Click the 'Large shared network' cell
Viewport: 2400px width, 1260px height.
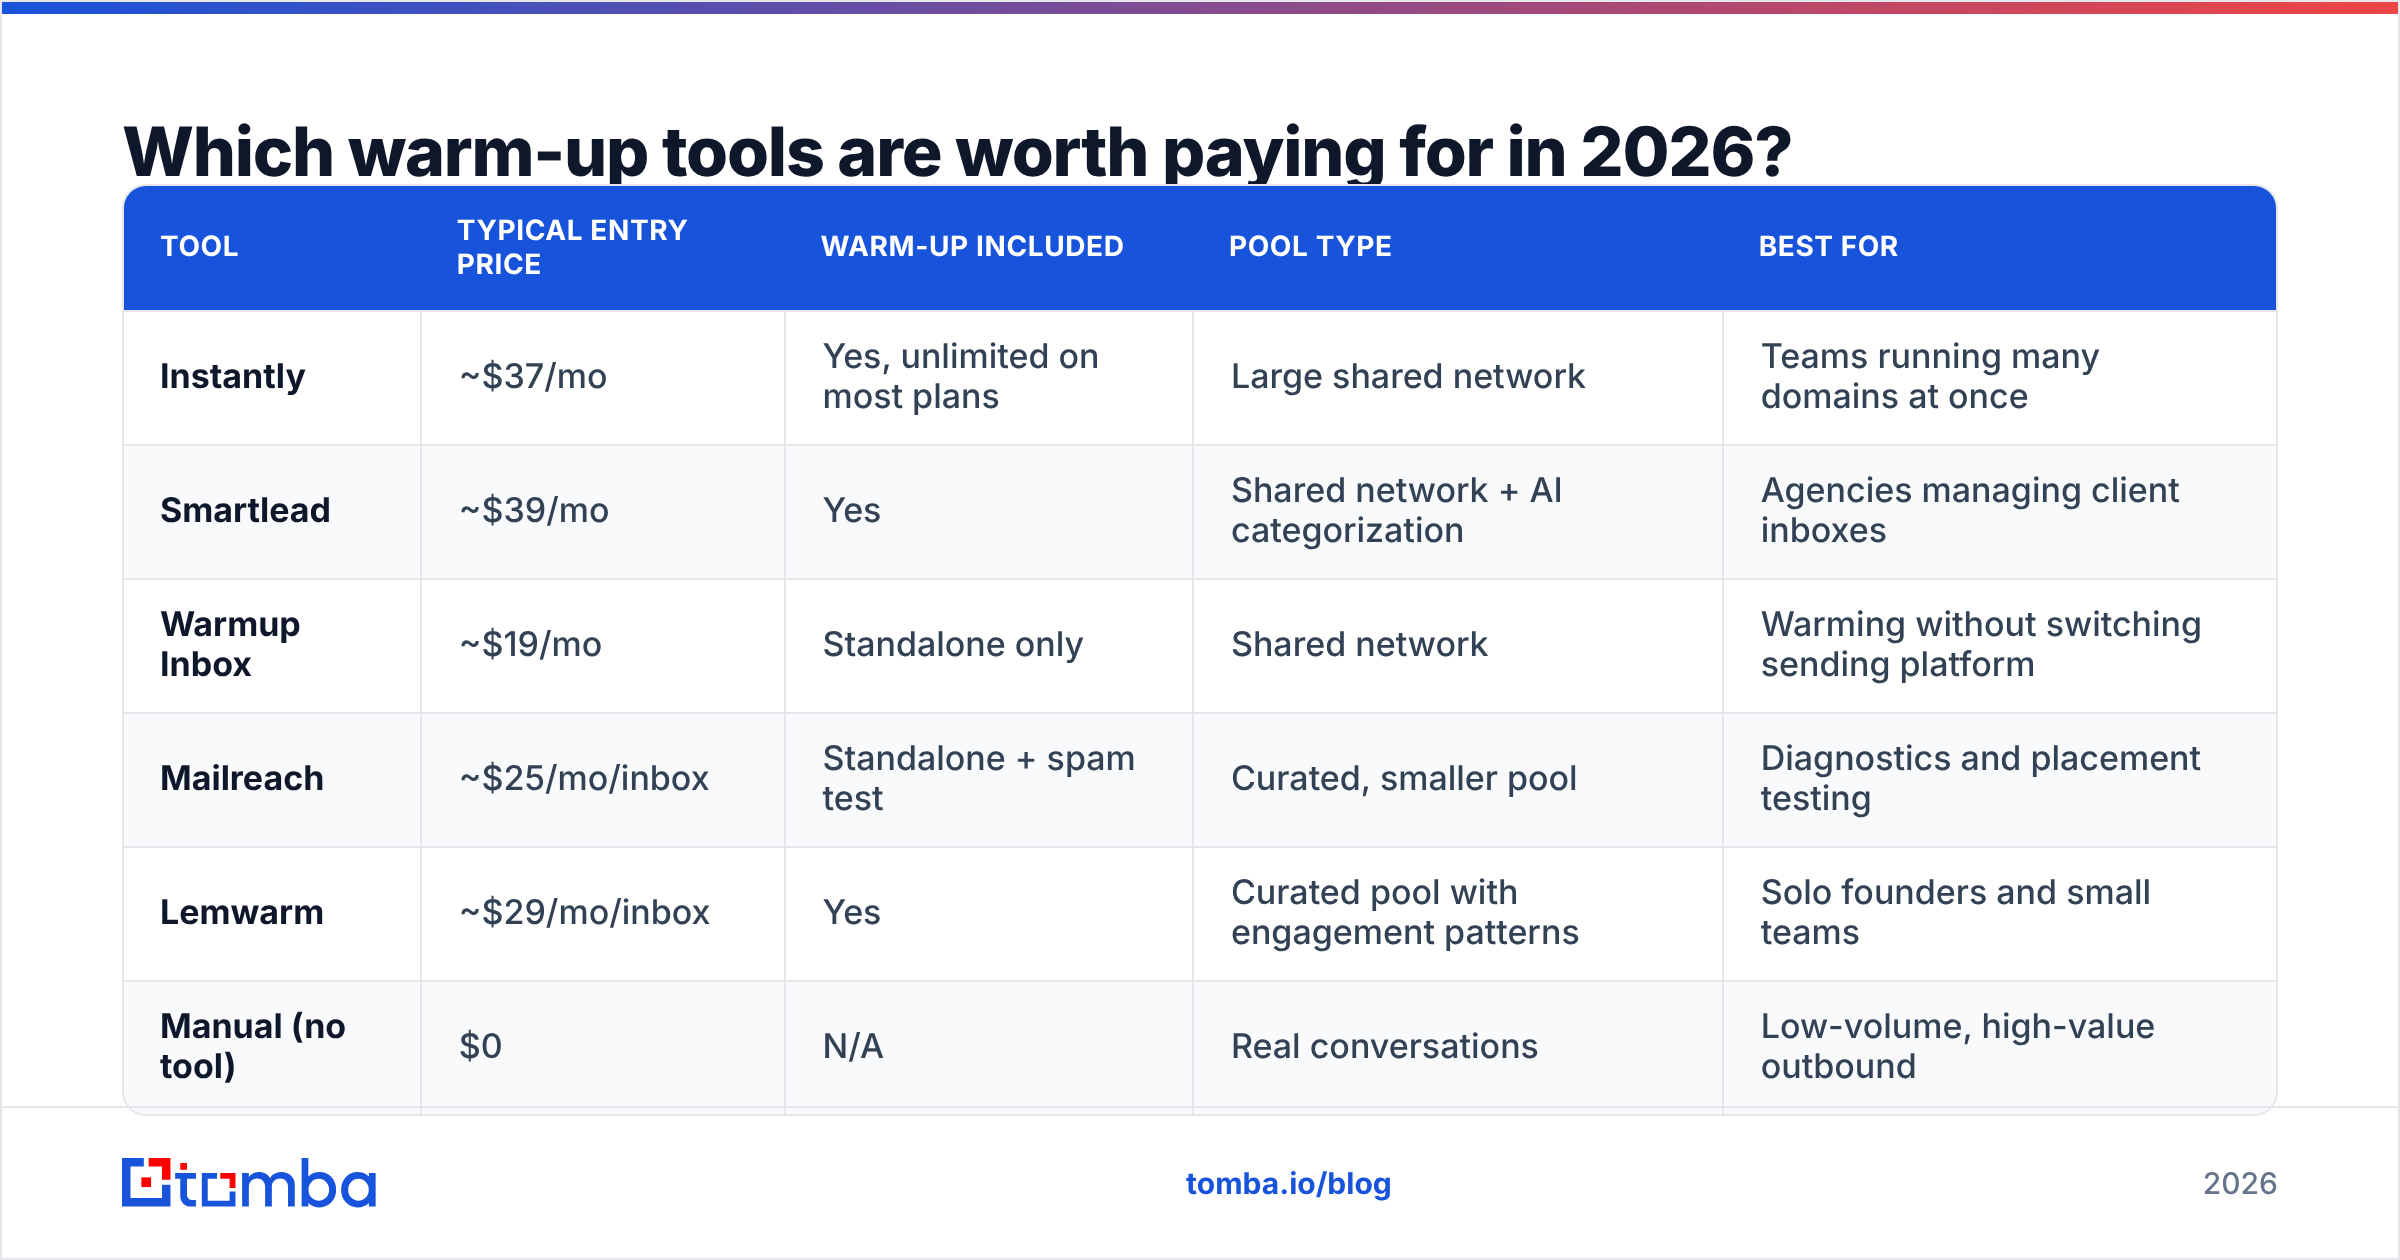click(x=1458, y=377)
